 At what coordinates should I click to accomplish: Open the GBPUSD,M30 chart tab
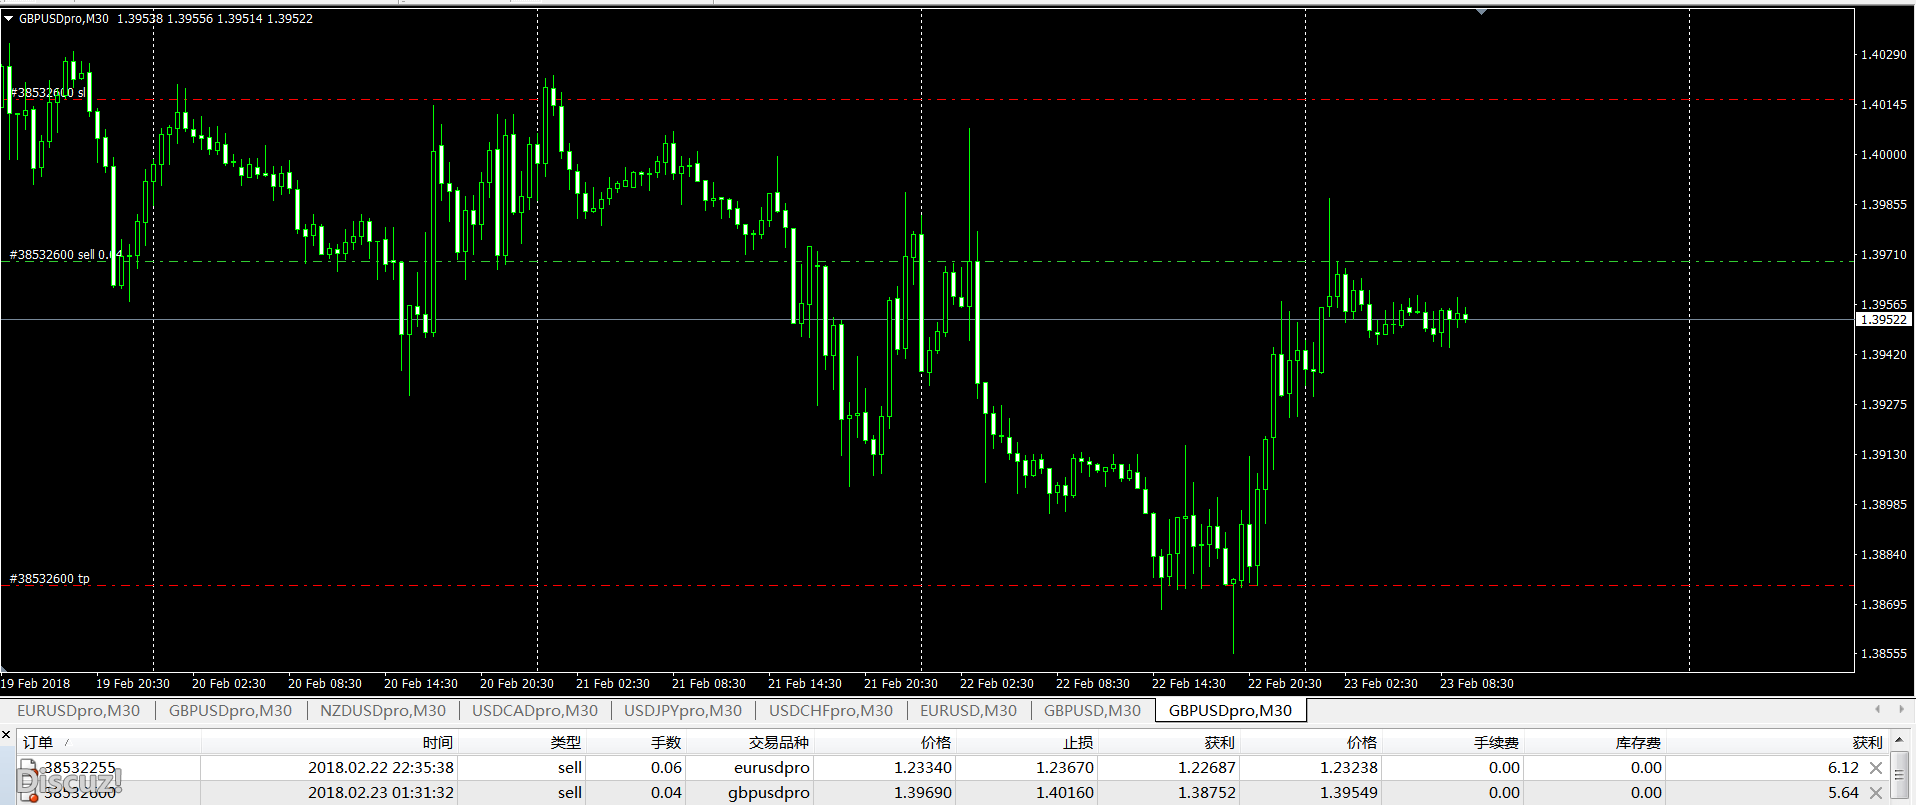(1092, 710)
